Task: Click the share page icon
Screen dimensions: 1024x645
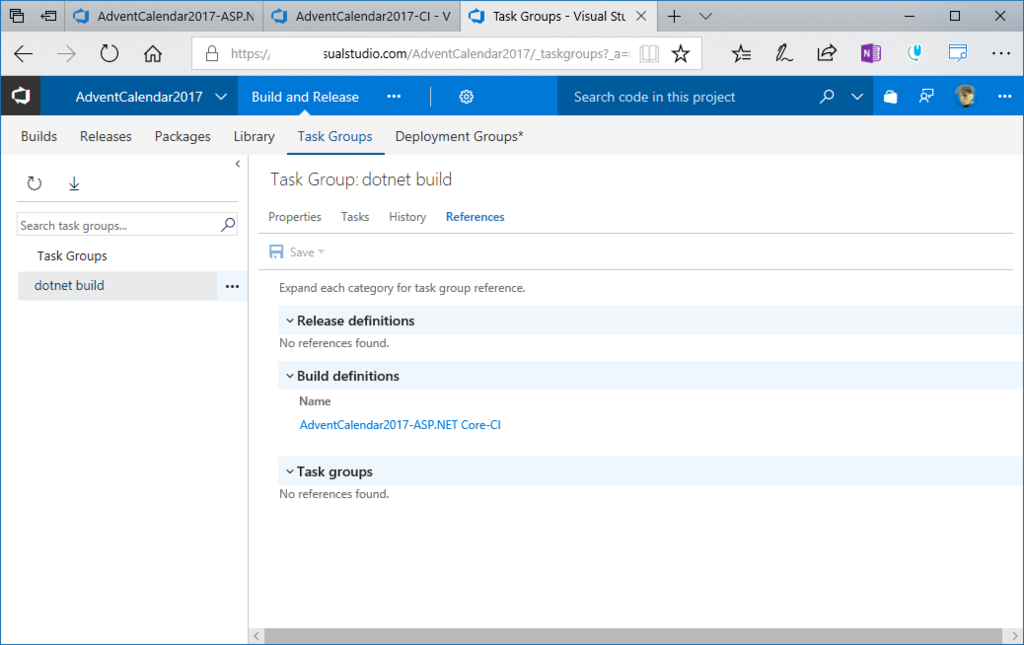Action: point(827,53)
